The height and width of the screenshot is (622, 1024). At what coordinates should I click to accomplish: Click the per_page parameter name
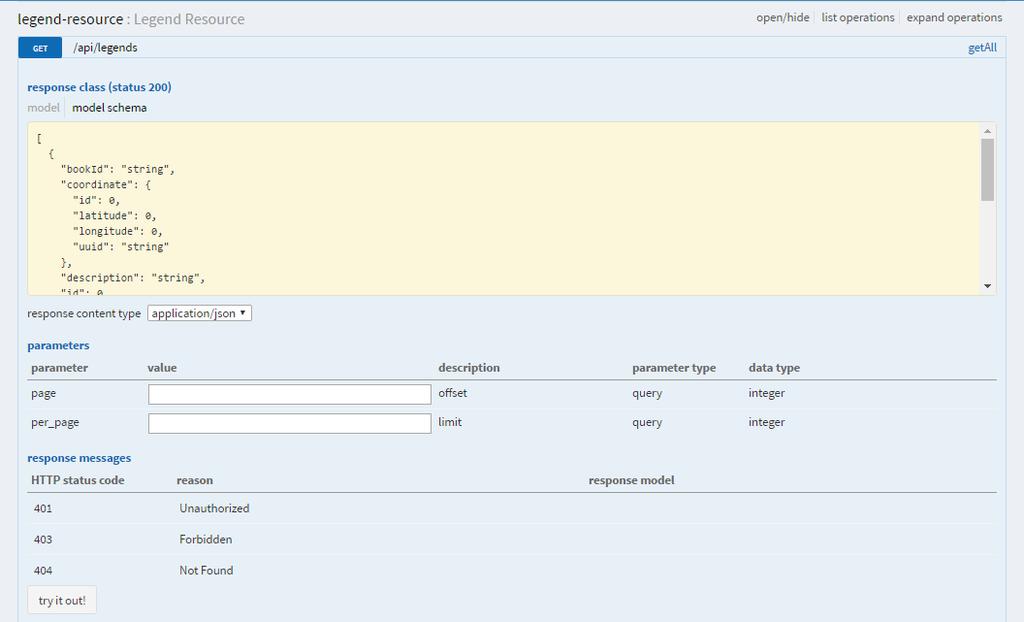[x=55, y=423]
